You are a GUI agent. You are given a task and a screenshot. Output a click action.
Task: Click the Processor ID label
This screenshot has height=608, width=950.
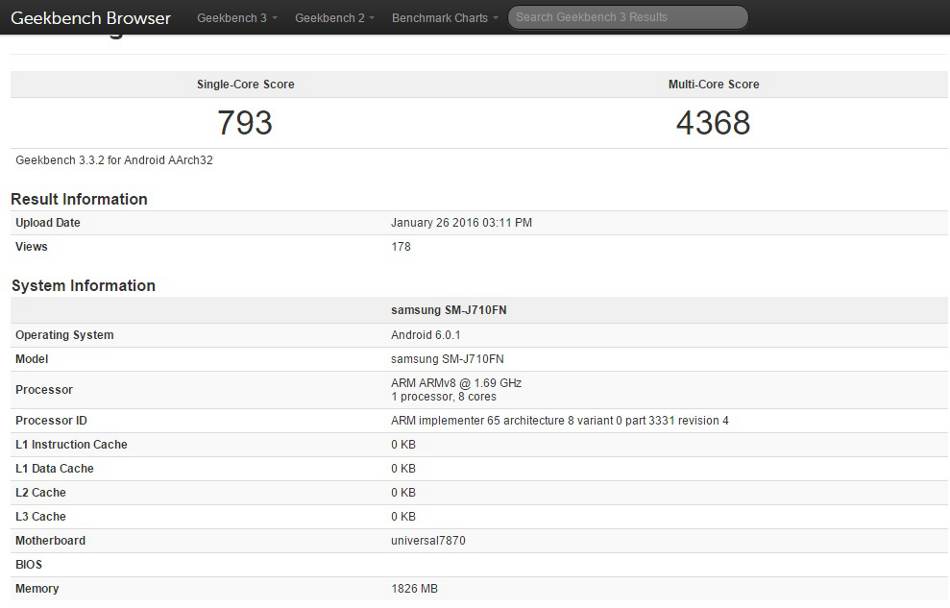click(x=51, y=420)
